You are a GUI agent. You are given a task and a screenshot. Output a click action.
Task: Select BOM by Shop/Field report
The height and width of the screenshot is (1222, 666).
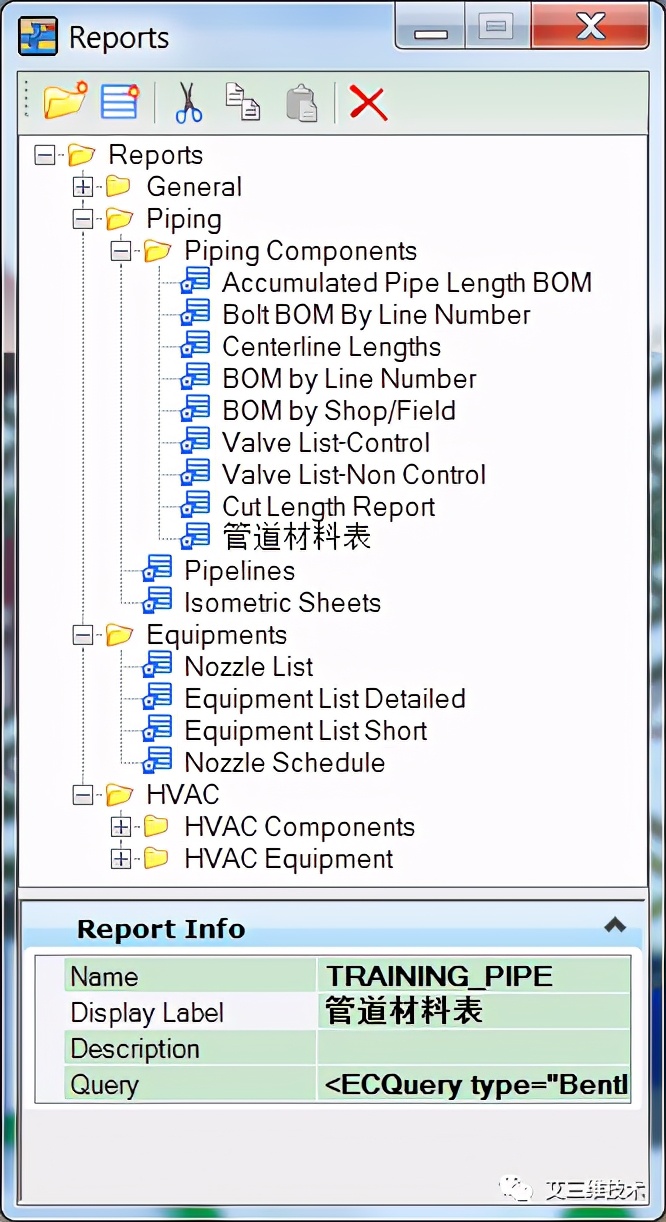(339, 411)
